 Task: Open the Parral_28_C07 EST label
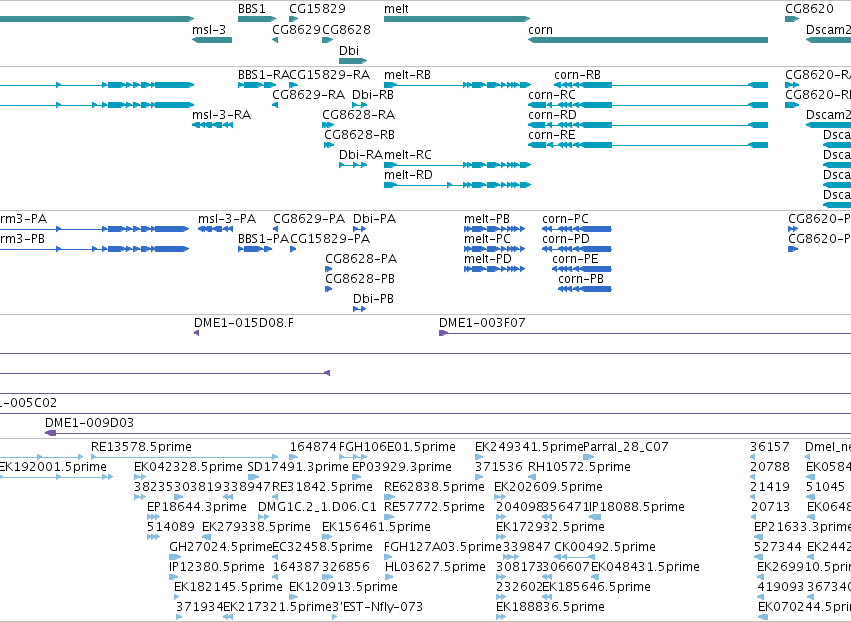coord(625,447)
